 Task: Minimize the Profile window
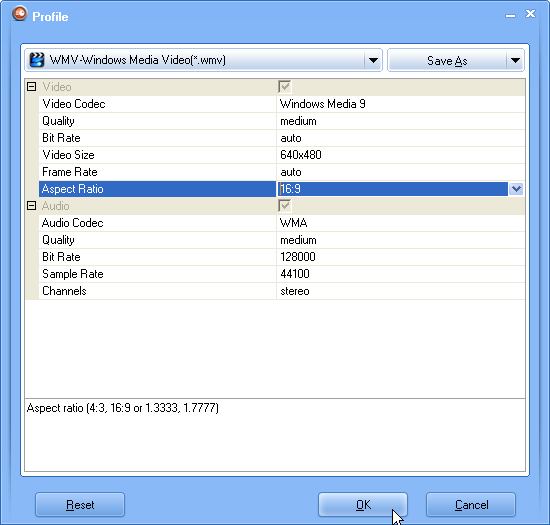coord(510,15)
